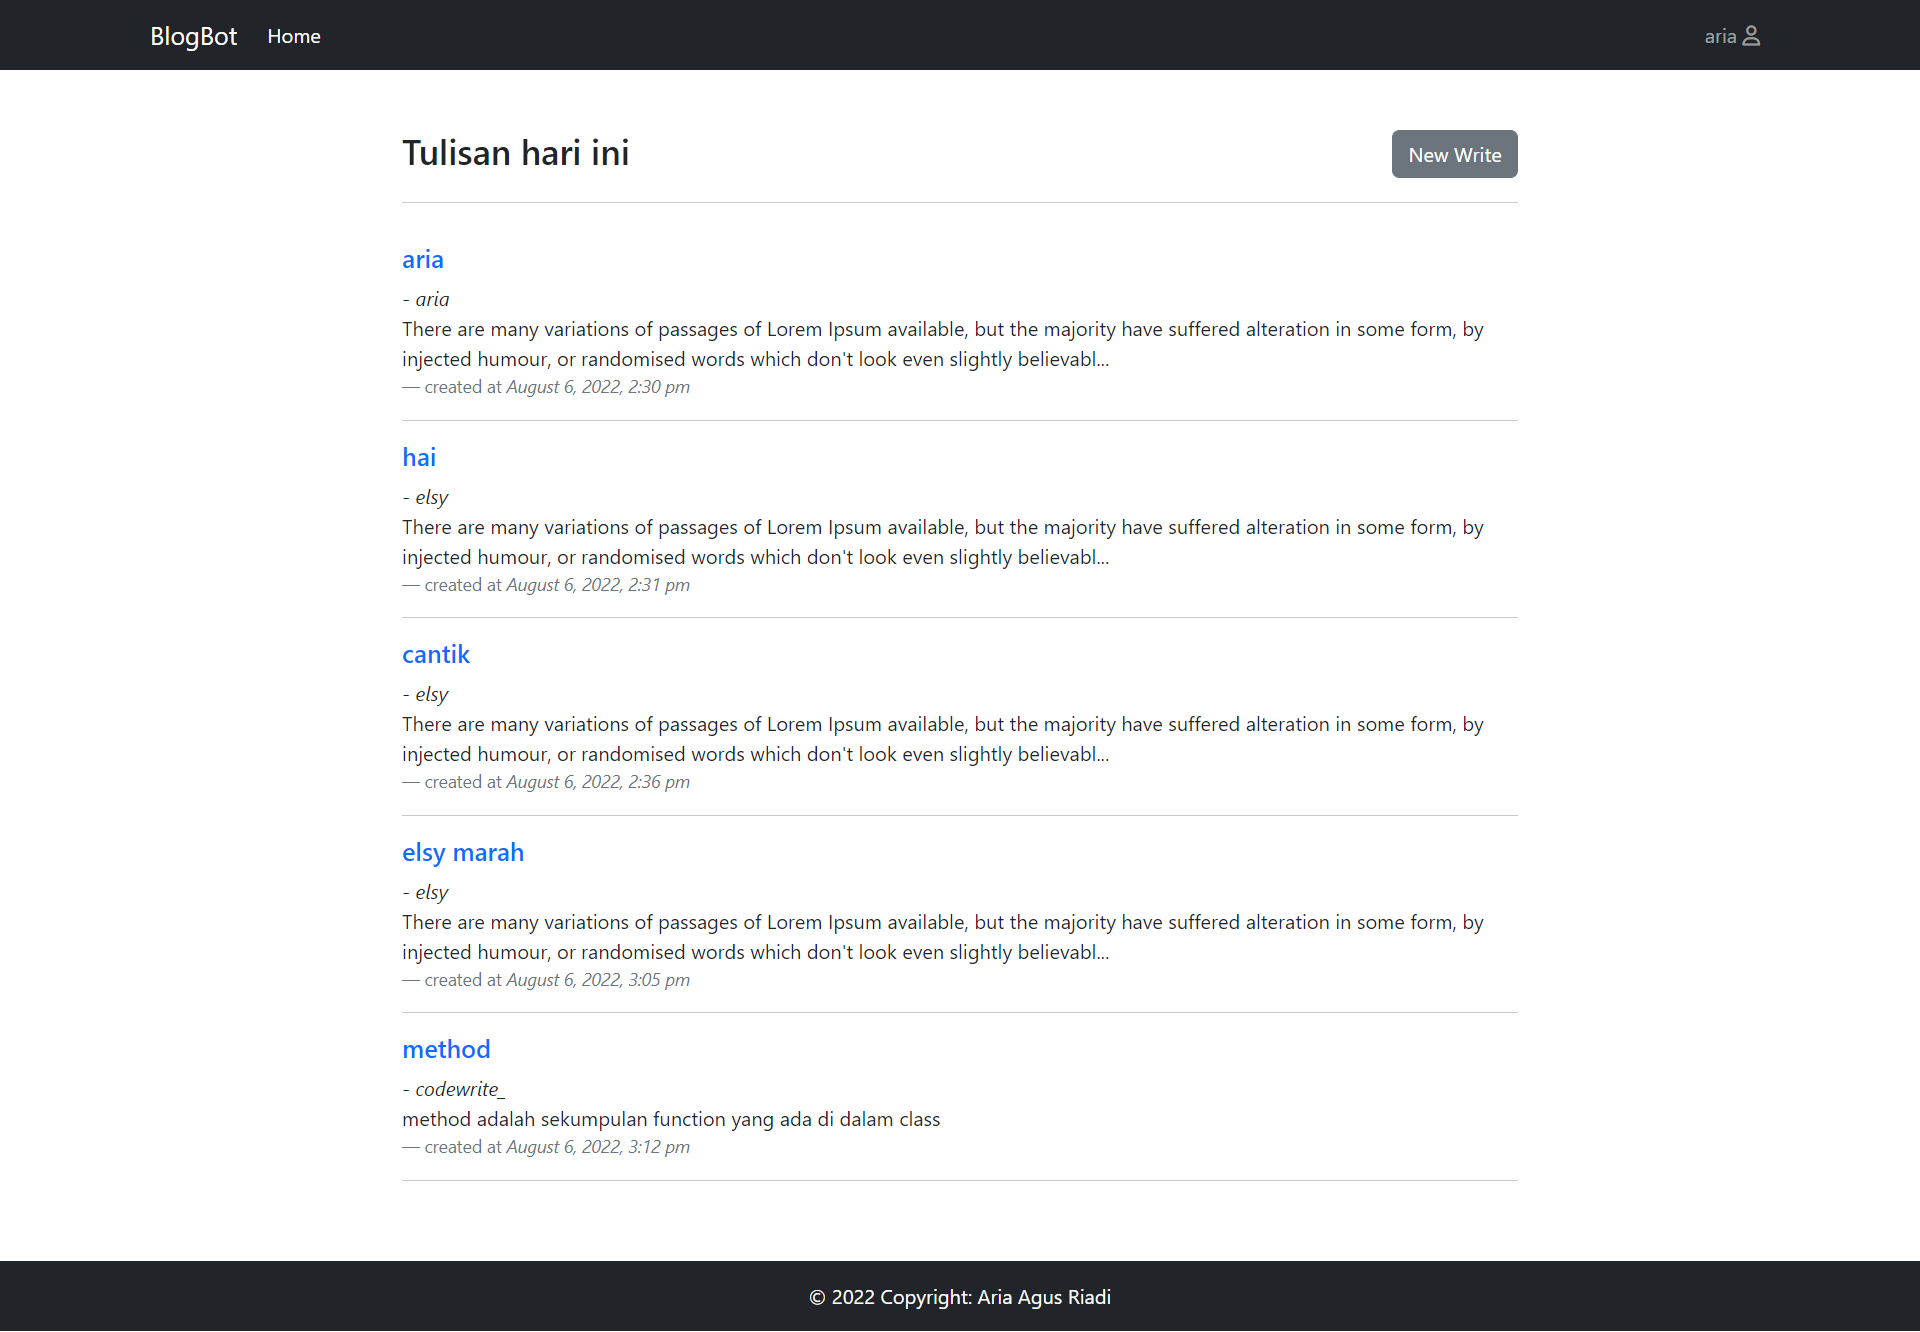
Task: Open the "method" blog post
Action: (x=446, y=1049)
